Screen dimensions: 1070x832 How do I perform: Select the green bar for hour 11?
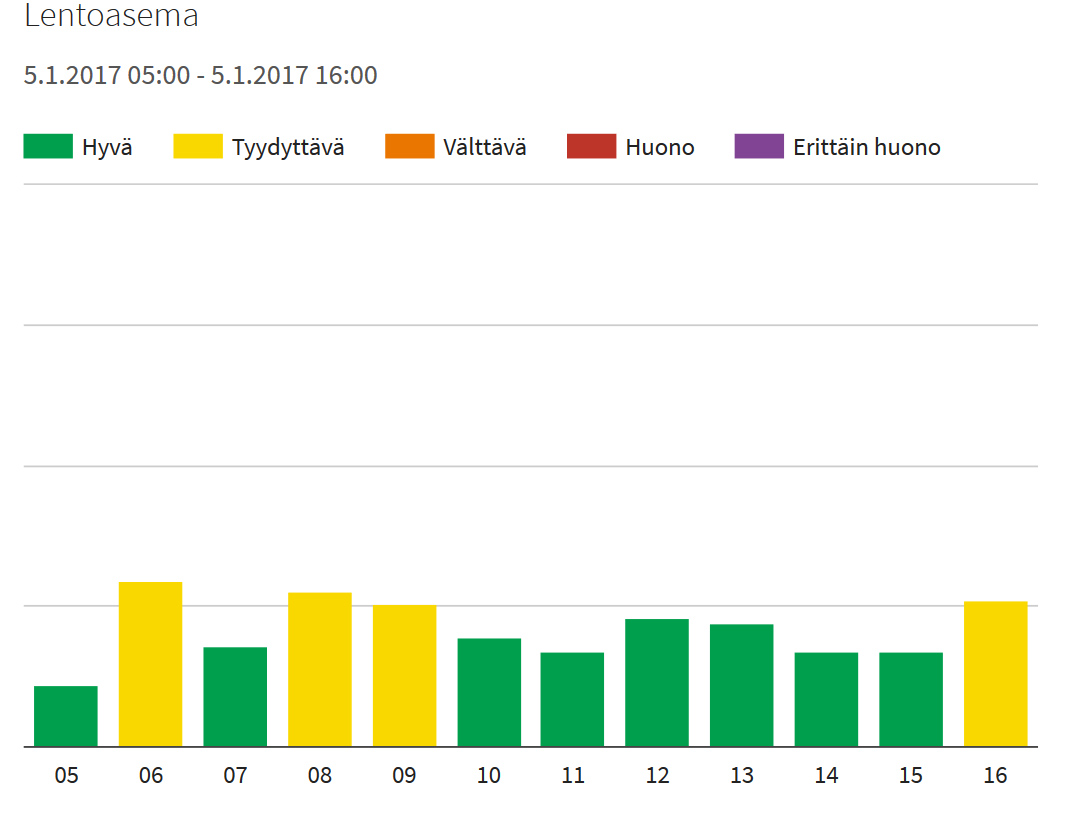click(x=572, y=699)
